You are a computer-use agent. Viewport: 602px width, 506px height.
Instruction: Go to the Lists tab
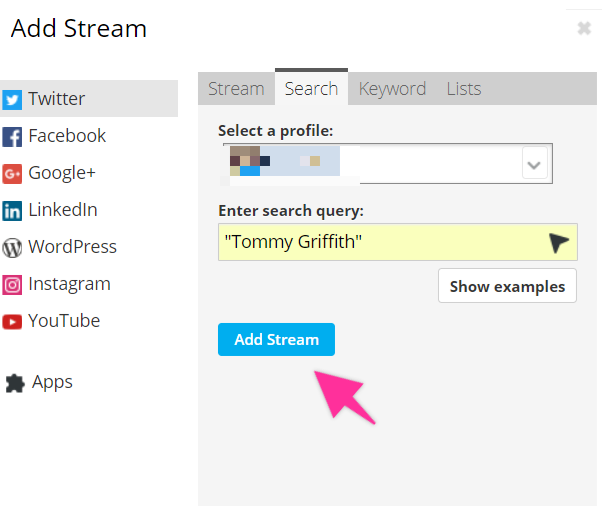click(464, 88)
